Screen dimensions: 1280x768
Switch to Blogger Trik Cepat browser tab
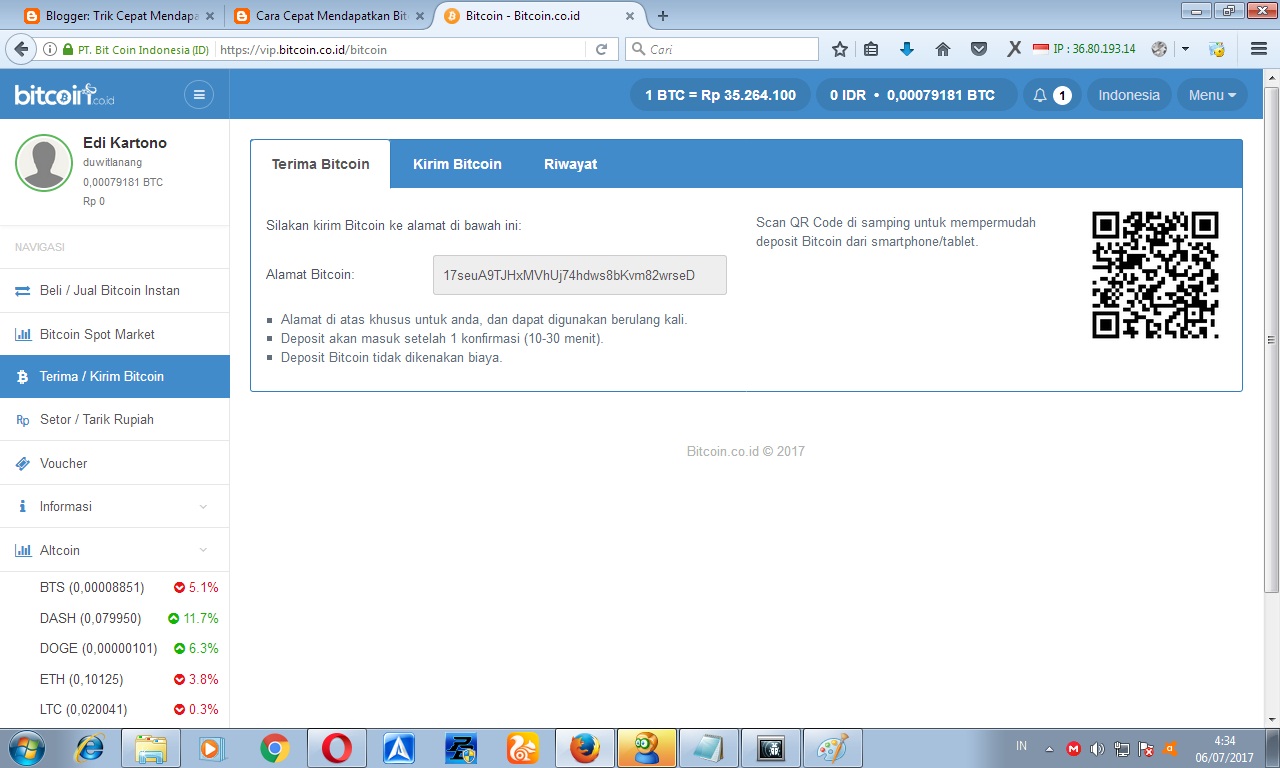[118, 16]
